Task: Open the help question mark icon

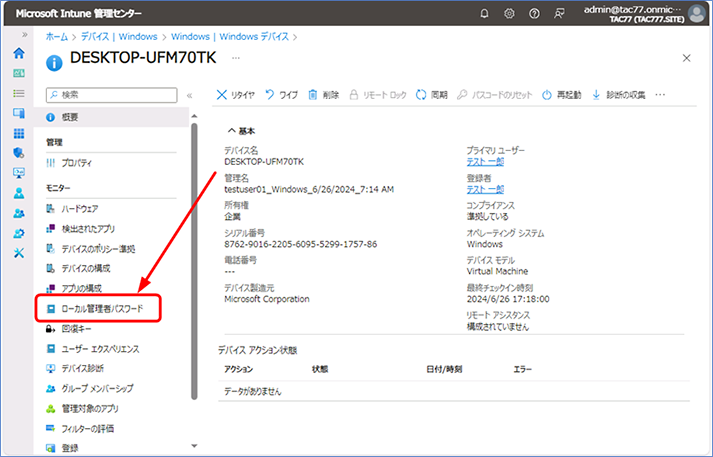Action: click(534, 14)
